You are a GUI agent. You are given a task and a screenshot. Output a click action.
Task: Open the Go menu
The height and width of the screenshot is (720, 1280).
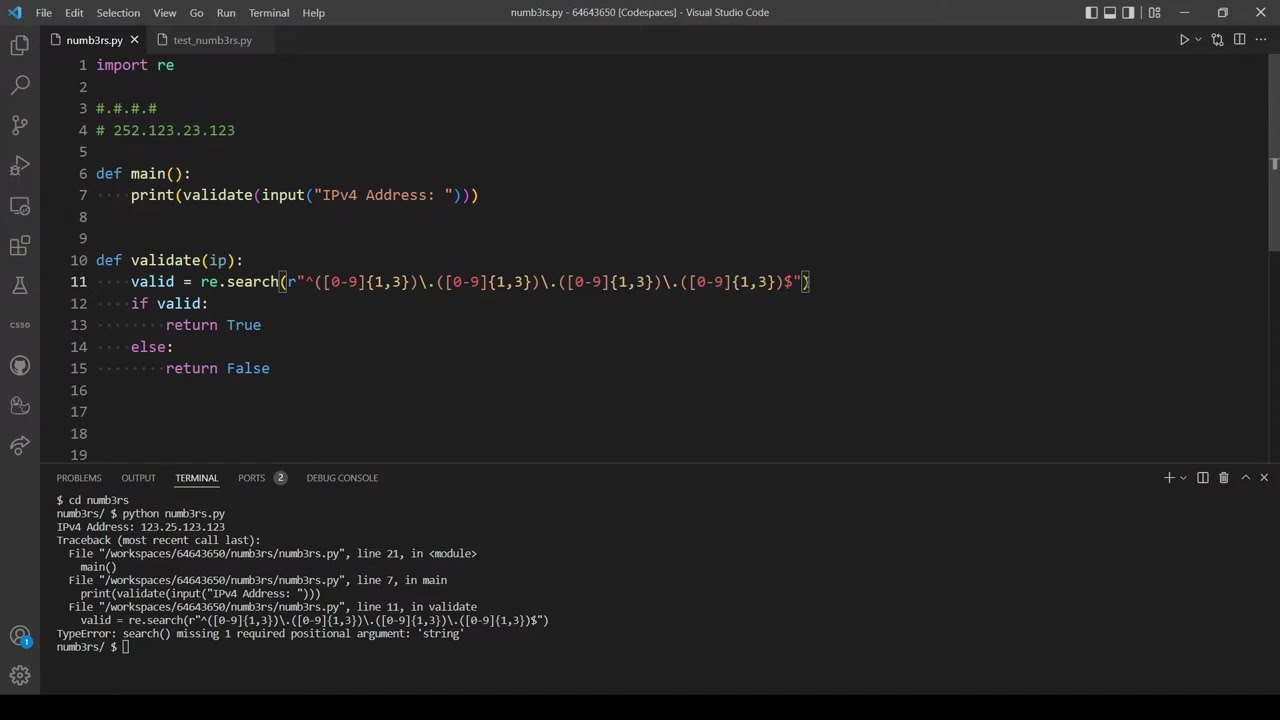(196, 13)
